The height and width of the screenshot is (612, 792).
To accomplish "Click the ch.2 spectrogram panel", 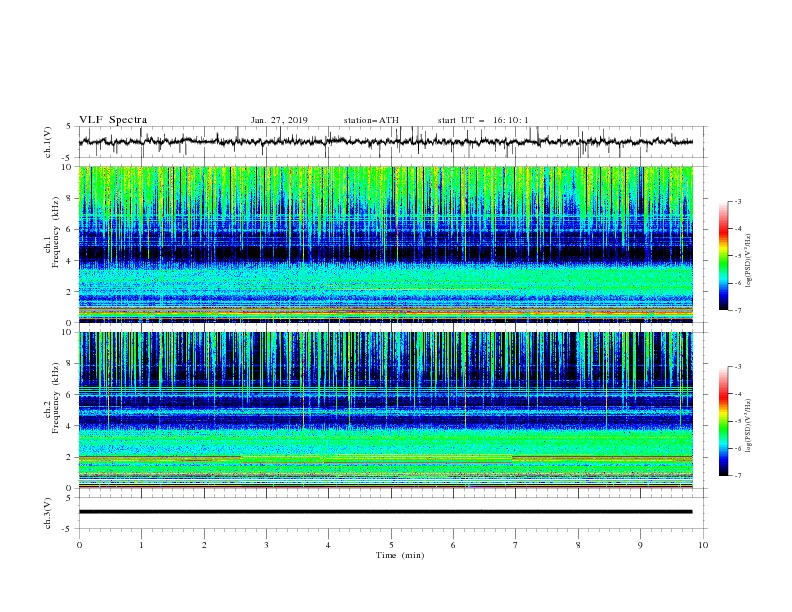I will click(385, 410).
